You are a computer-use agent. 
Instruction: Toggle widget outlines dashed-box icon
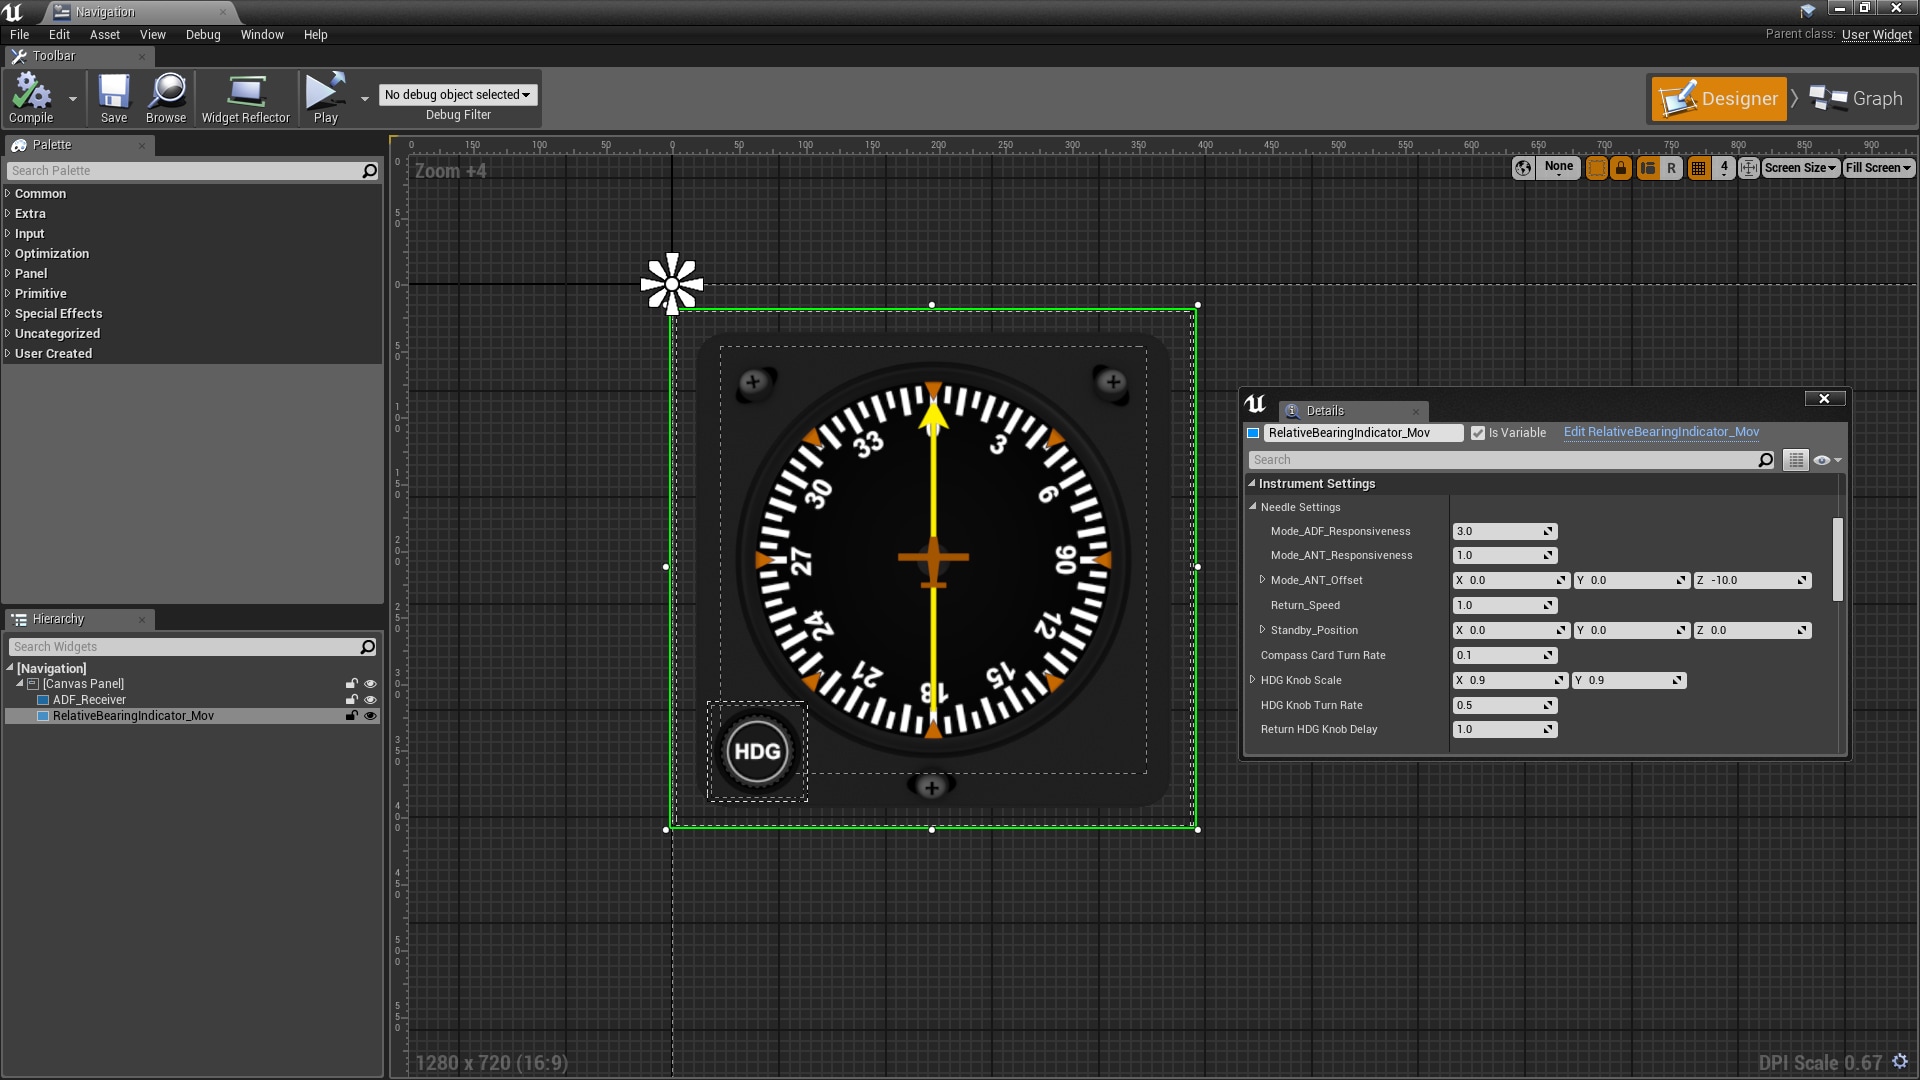click(1597, 168)
